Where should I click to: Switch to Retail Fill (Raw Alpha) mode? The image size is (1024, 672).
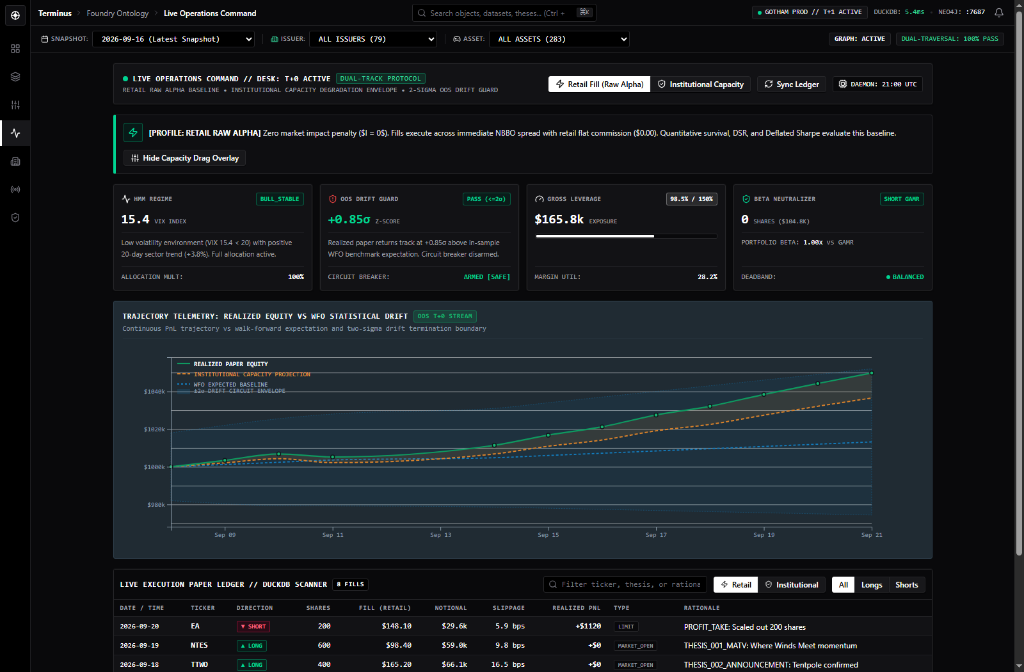599,84
